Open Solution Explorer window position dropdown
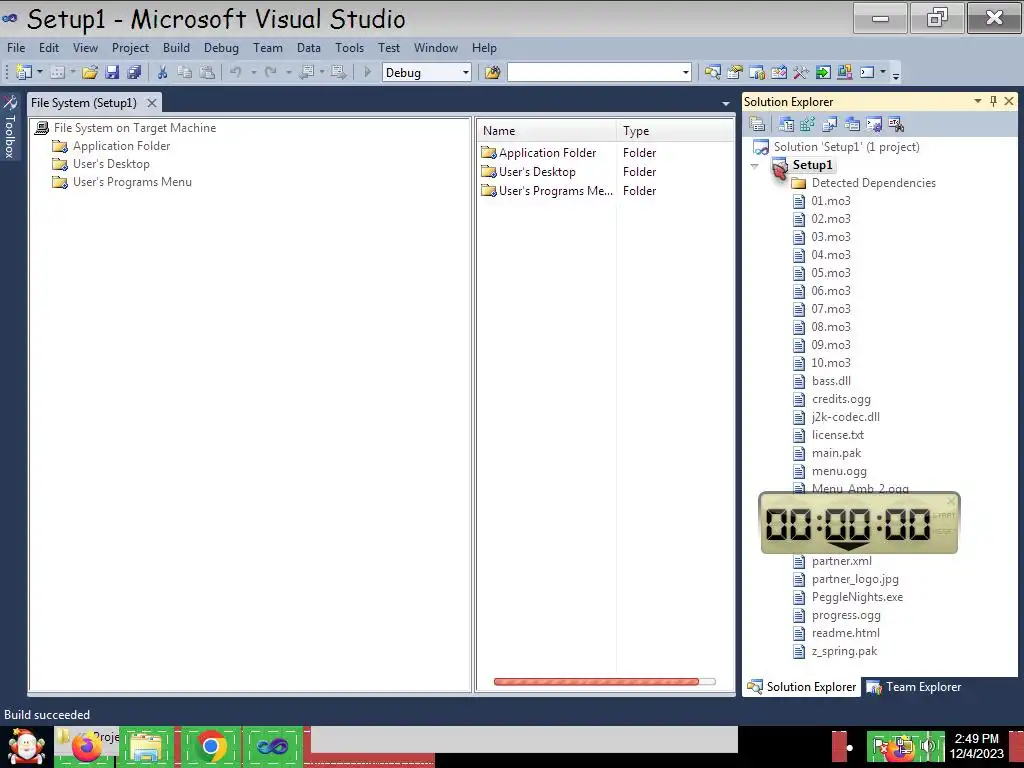The width and height of the screenshot is (1024, 768). click(x=978, y=101)
